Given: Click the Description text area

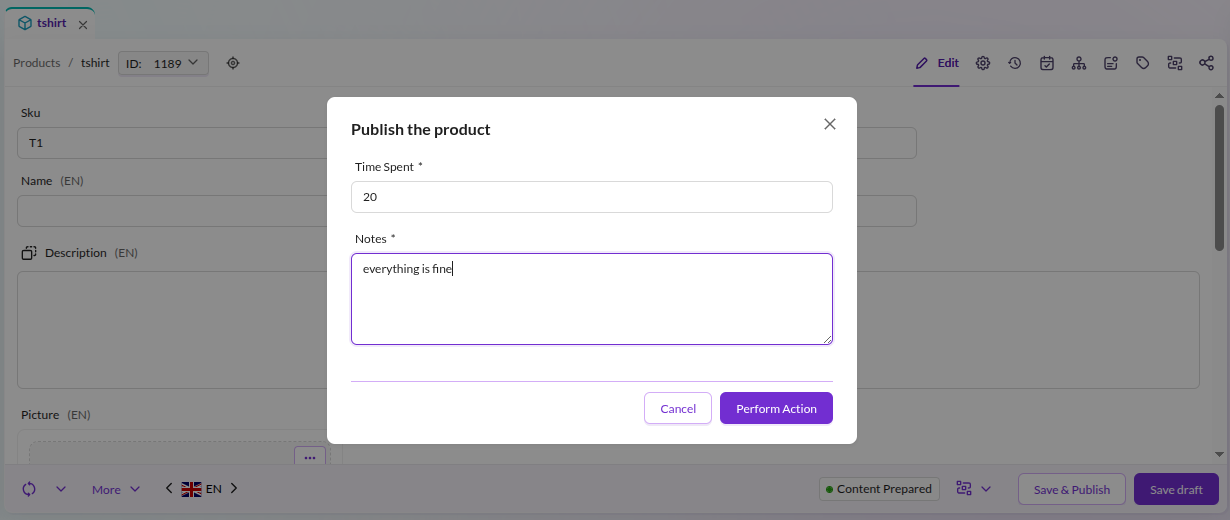Looking at the screenshot, I should click(608, 330).
